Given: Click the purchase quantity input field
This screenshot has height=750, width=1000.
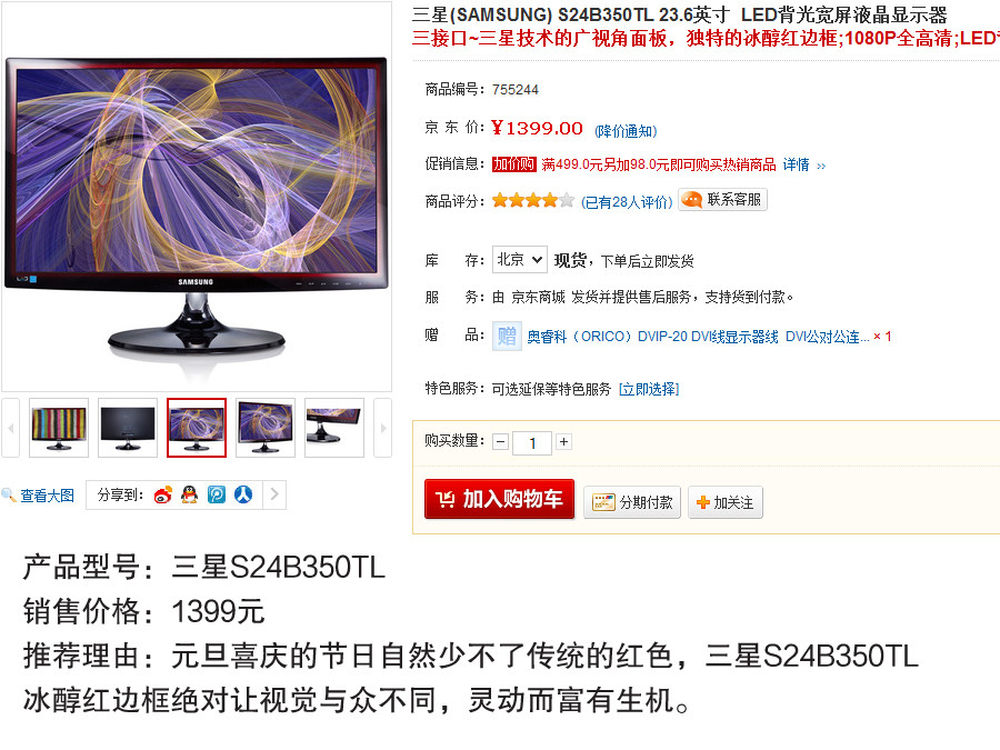Looking at the screenshot, I should point(533,443).
